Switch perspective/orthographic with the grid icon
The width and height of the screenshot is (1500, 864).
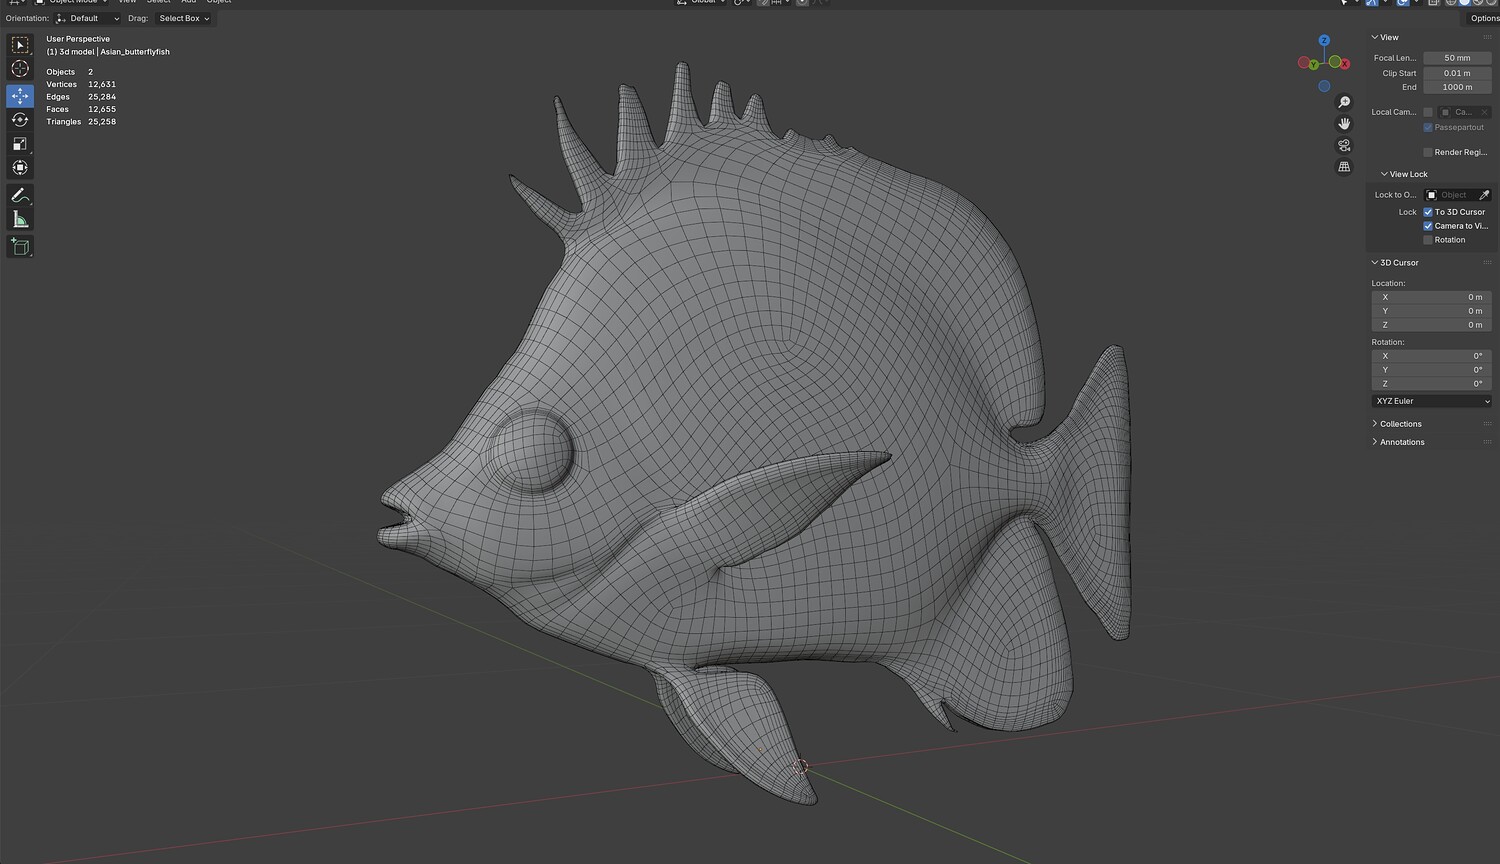1344,167
